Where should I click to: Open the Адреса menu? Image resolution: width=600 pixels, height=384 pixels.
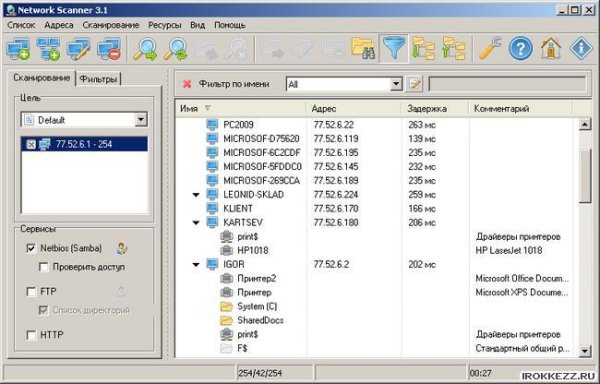coord(59,25)
